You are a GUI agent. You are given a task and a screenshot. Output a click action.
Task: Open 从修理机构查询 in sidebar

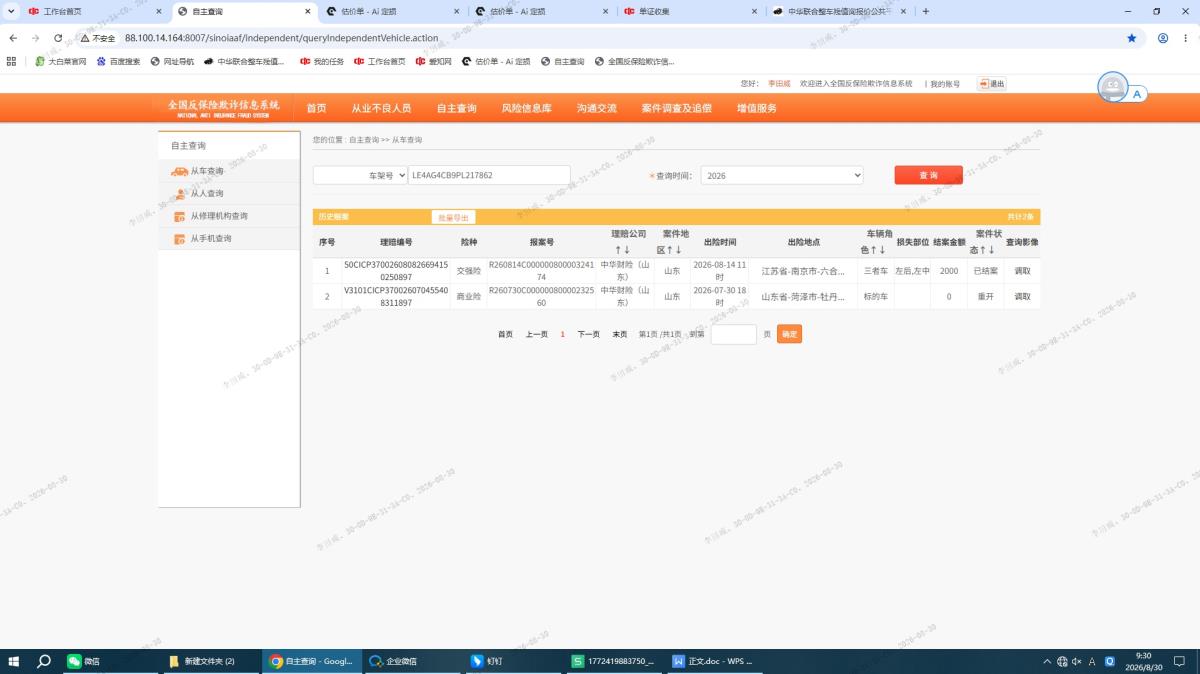219,216
